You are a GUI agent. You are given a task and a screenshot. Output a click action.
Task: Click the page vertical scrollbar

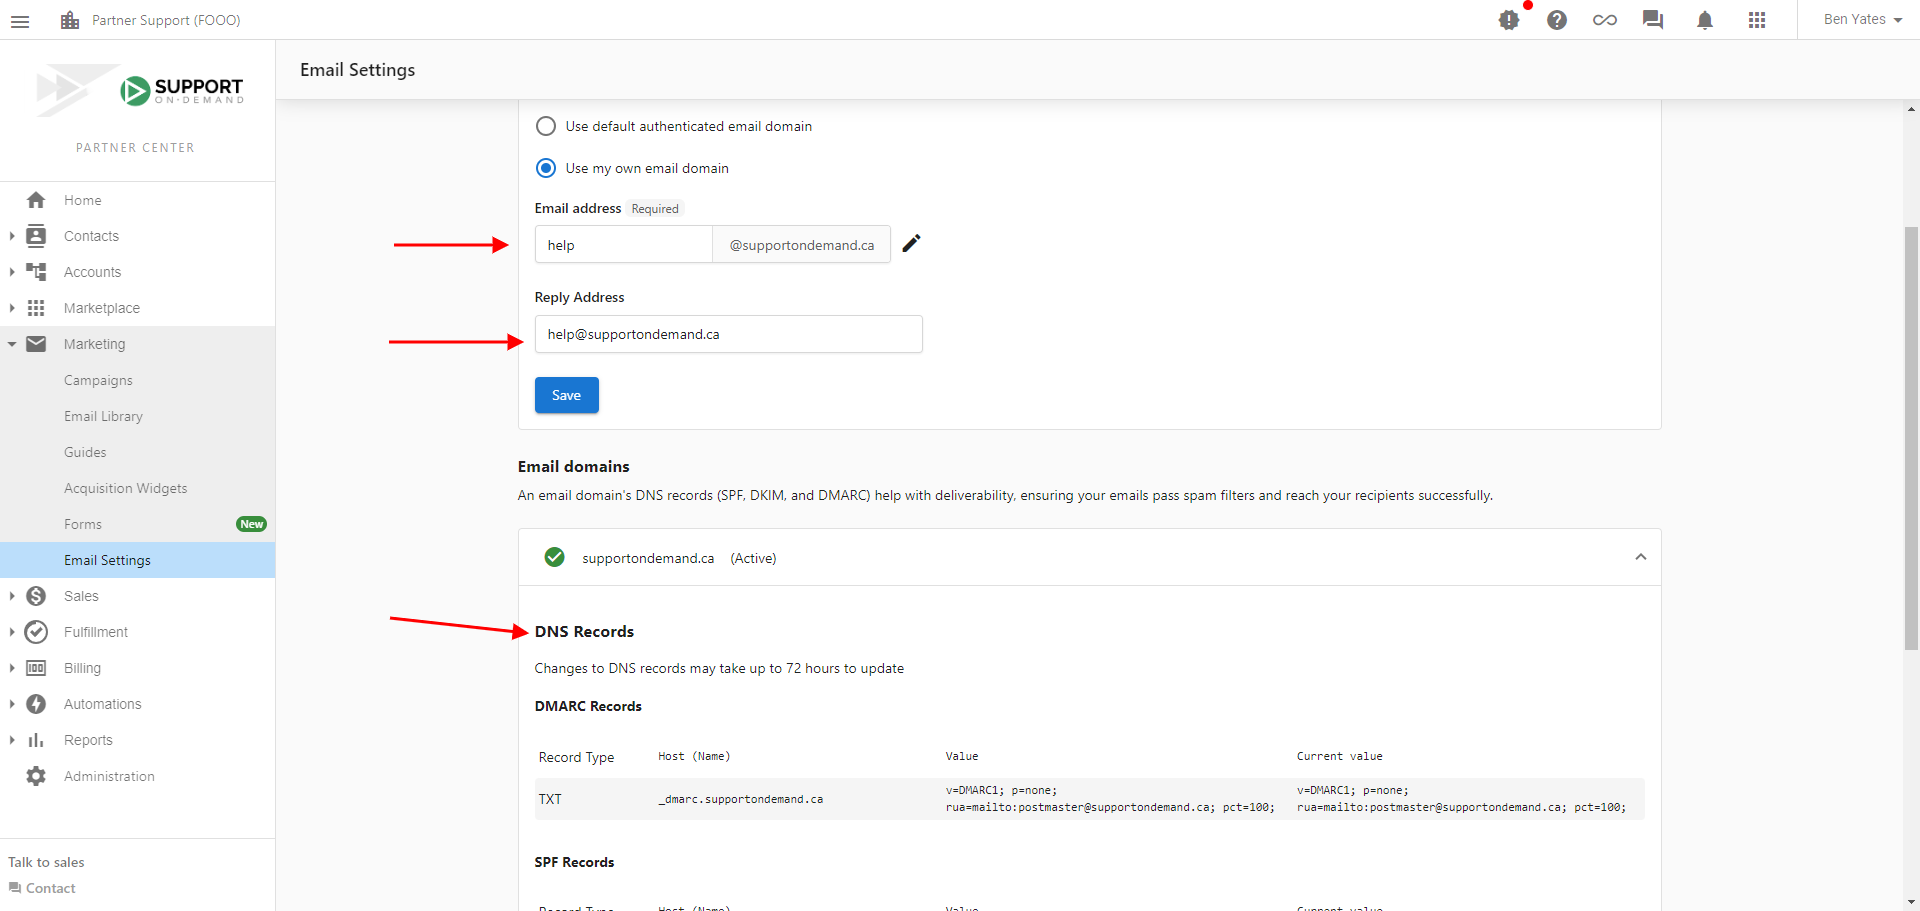(x=1911, y=438)
